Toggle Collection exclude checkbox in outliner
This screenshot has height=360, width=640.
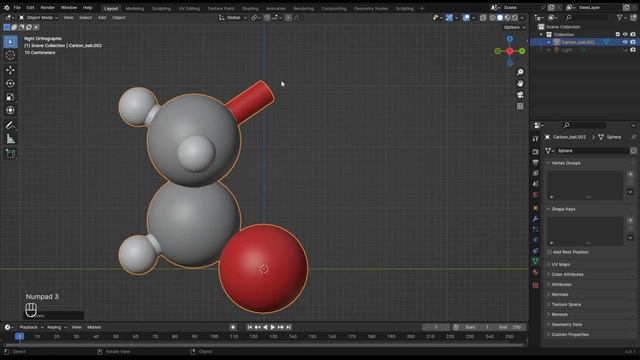click(x=618, y=34)
